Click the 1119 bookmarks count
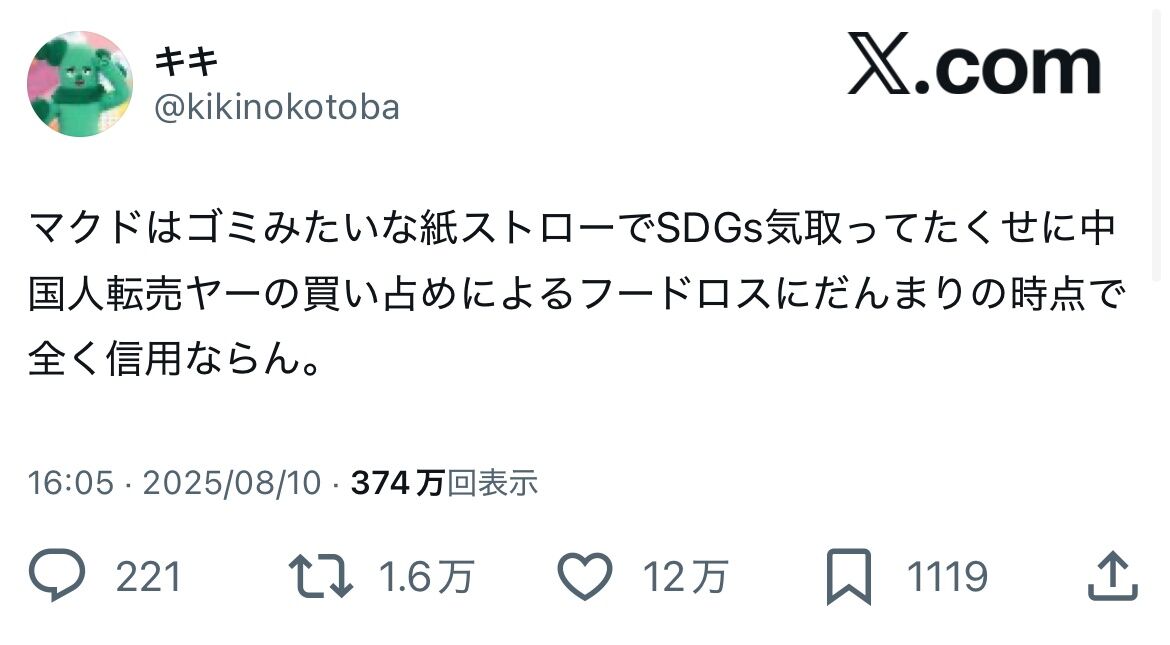The height and width of the screenshot is (645, 1170). tap(947, 577)
